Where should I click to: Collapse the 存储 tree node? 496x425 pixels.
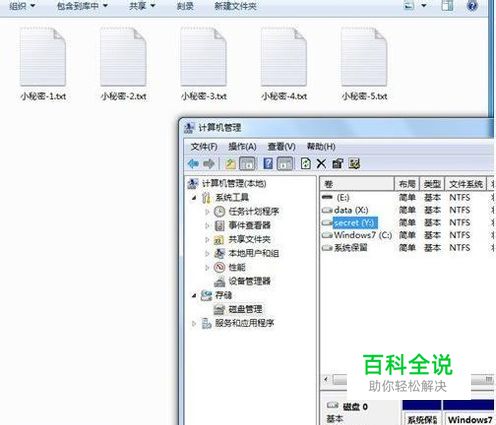tap(194, 296)
